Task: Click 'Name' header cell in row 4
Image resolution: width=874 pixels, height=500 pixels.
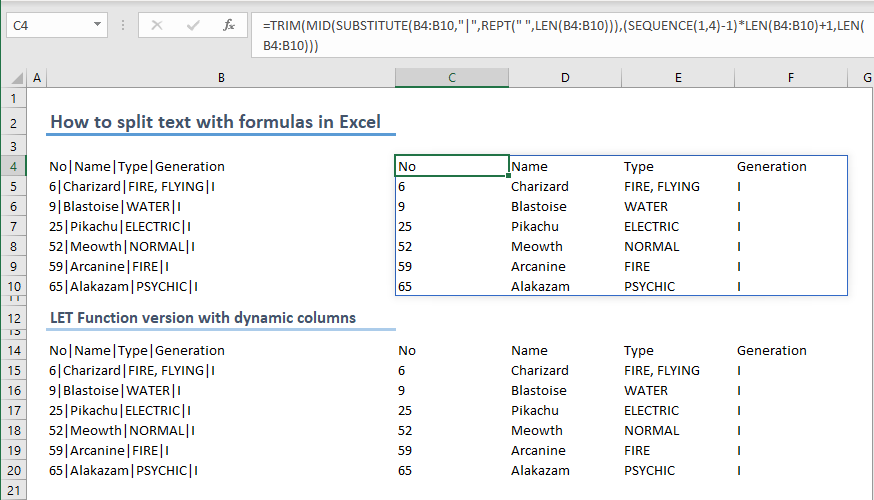Action: (529, 166)
